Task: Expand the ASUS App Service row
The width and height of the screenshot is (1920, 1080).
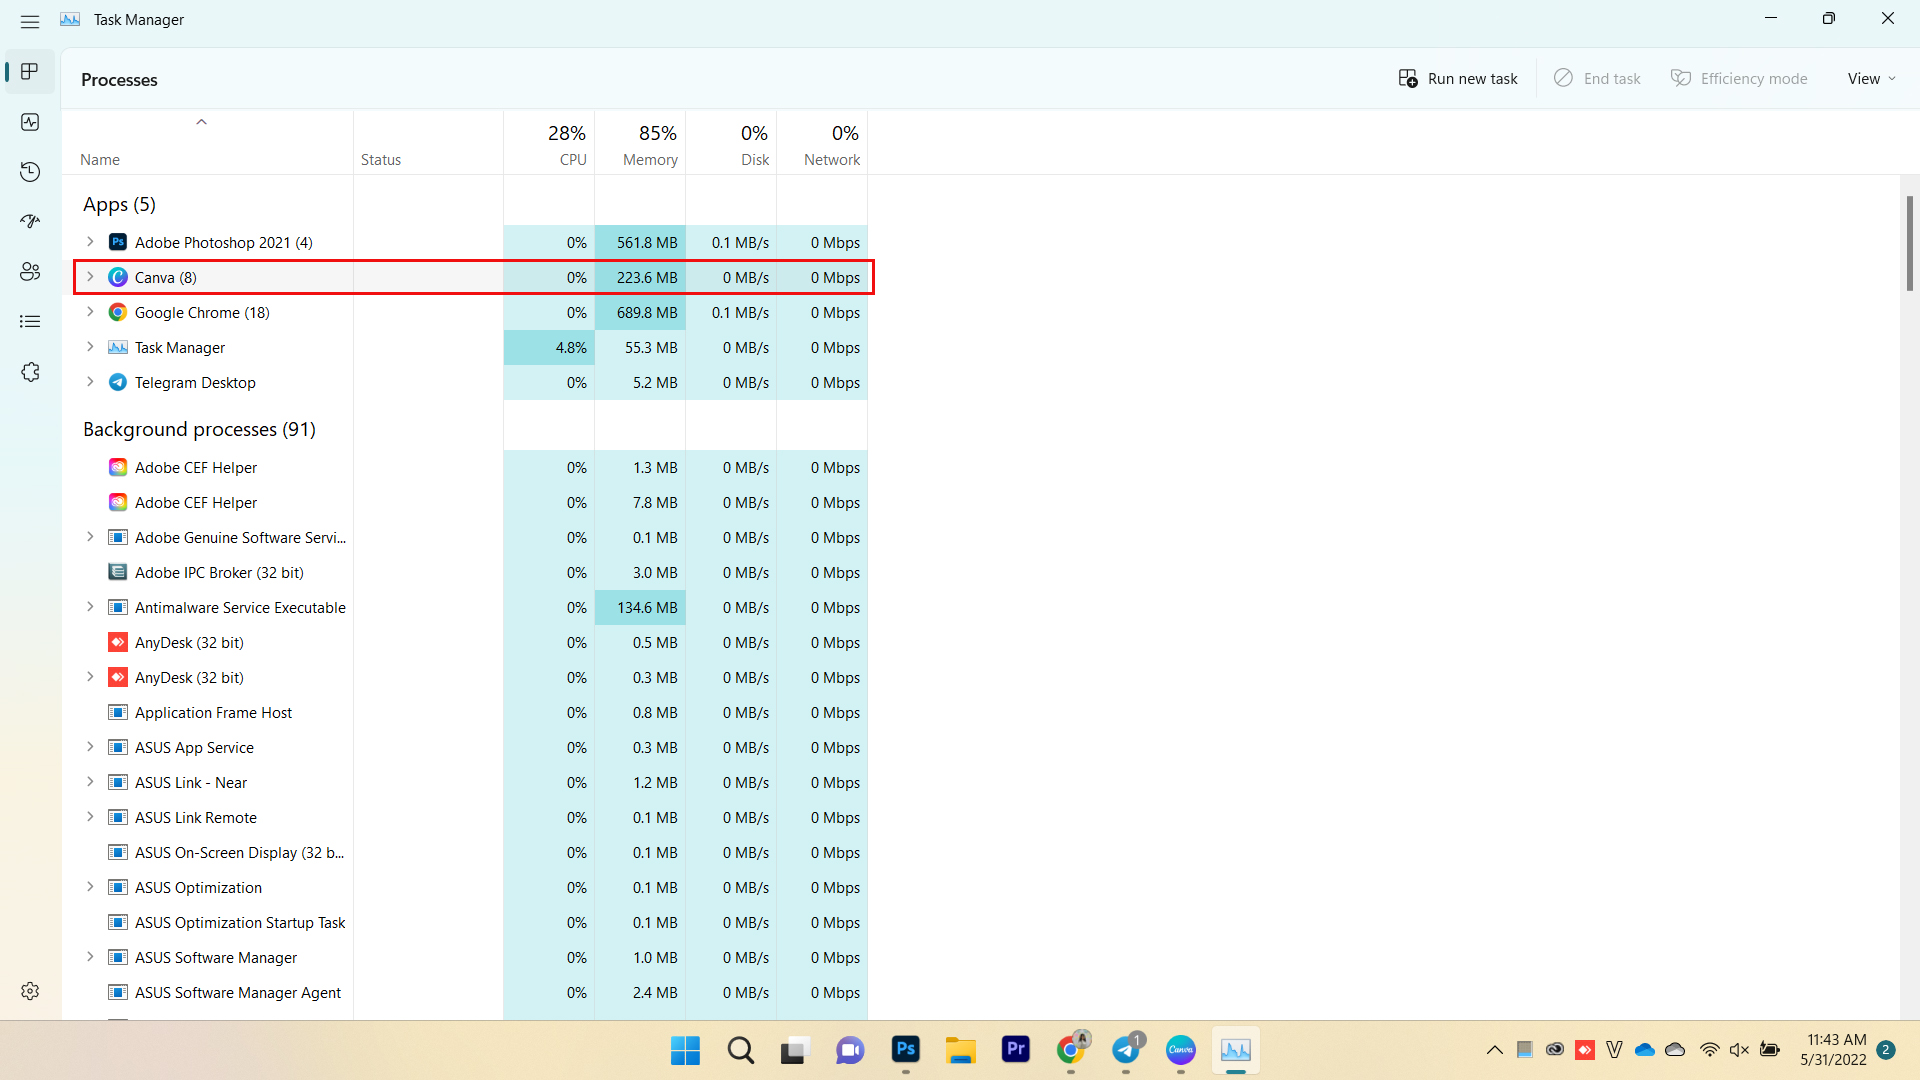Action: 90,747
